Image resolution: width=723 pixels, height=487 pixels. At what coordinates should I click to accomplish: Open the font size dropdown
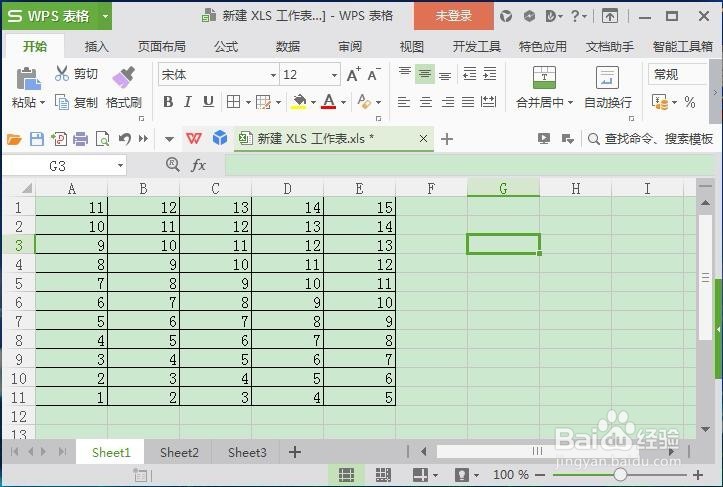click(334, 75)
